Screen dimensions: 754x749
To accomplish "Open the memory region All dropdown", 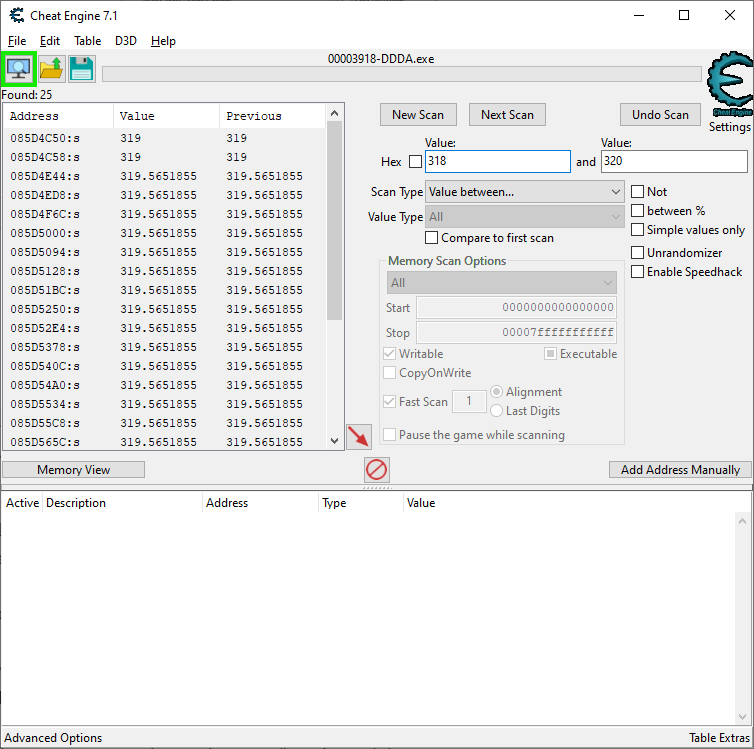I will click(x=502, y=283).
